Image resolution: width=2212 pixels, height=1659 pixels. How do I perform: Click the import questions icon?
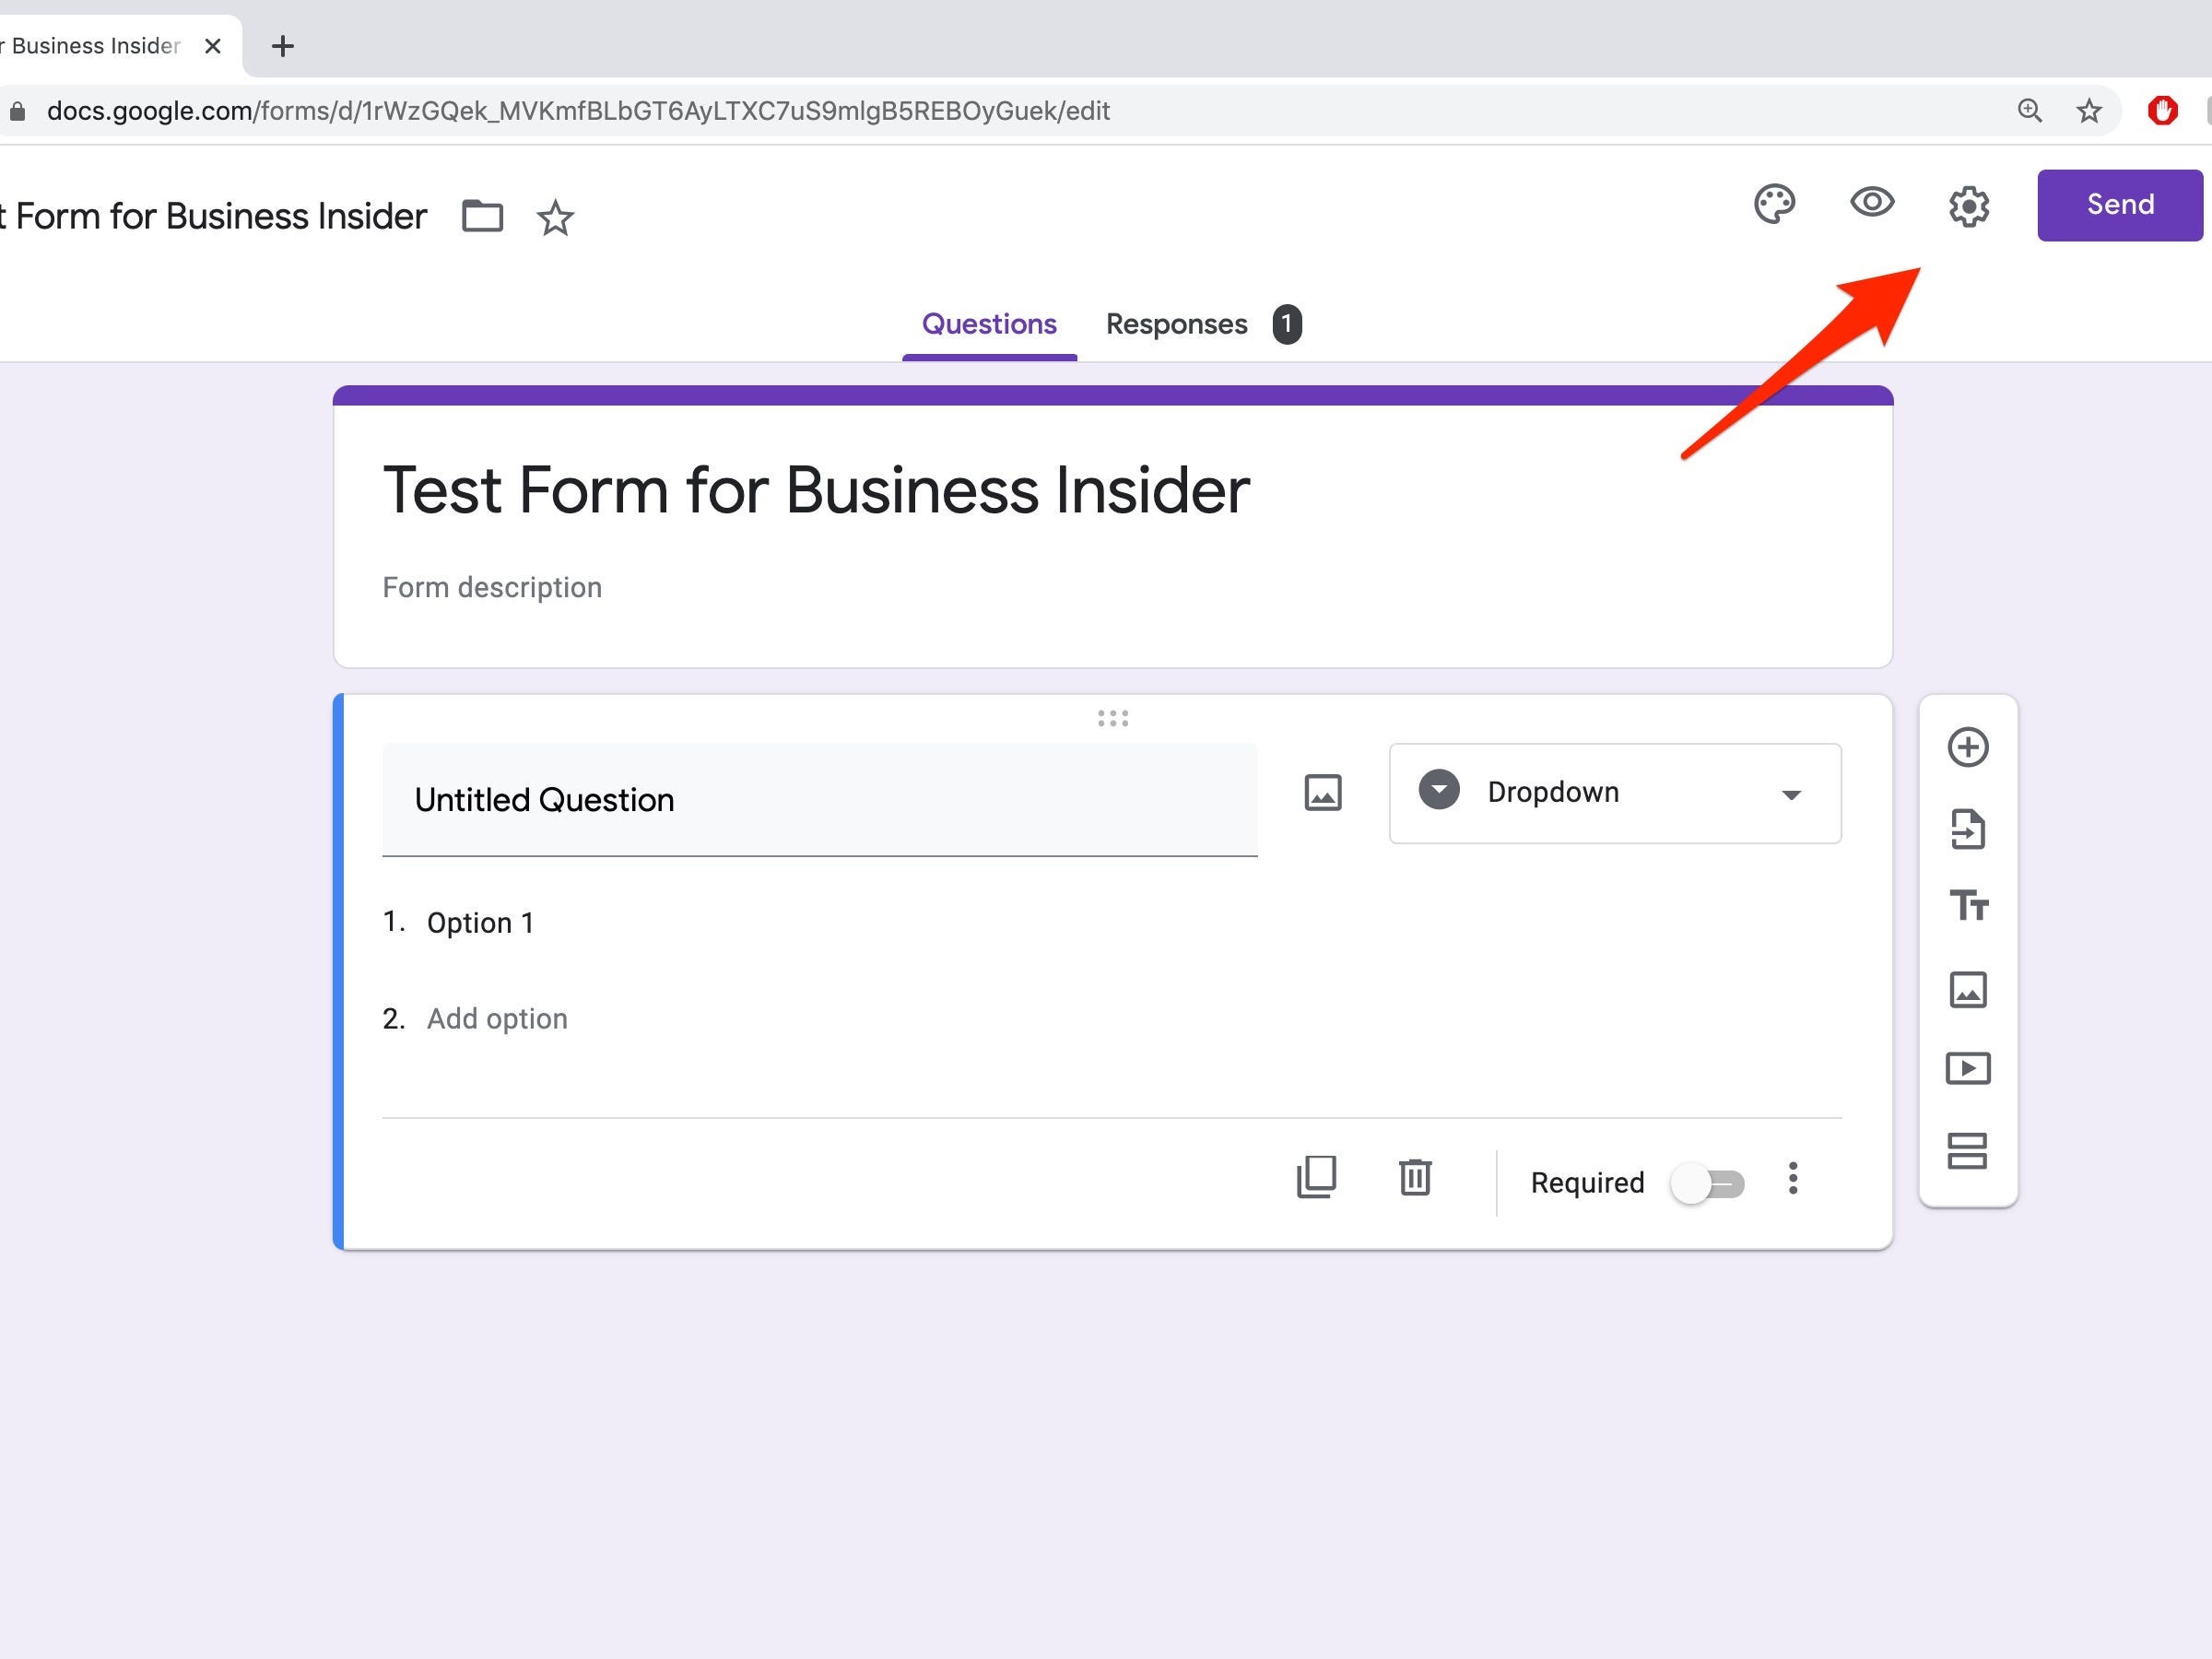tap(1970, 828)
